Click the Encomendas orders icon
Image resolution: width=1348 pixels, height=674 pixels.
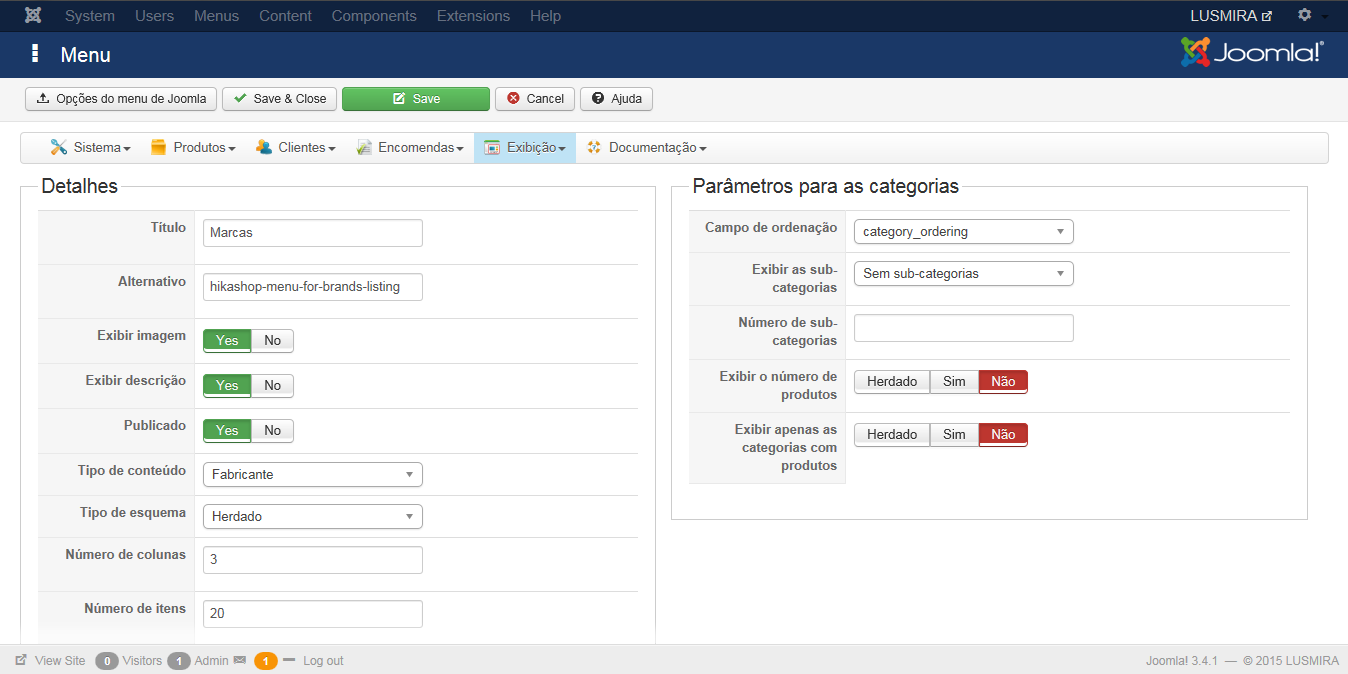[x=364, y=147]
